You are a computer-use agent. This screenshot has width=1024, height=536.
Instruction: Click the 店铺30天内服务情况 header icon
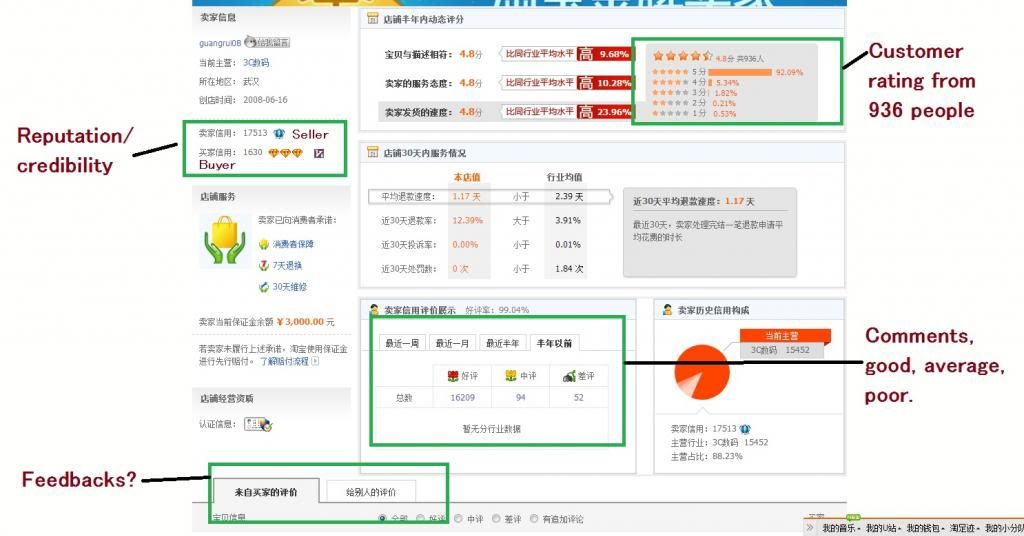point(372,152)
